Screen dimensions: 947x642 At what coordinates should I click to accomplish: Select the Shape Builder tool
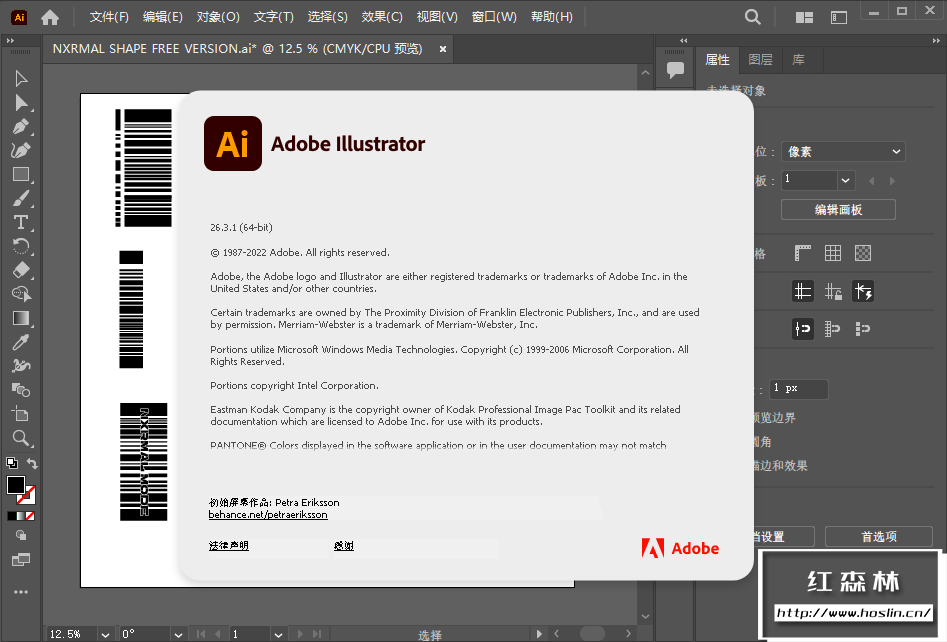pos(21,294)
